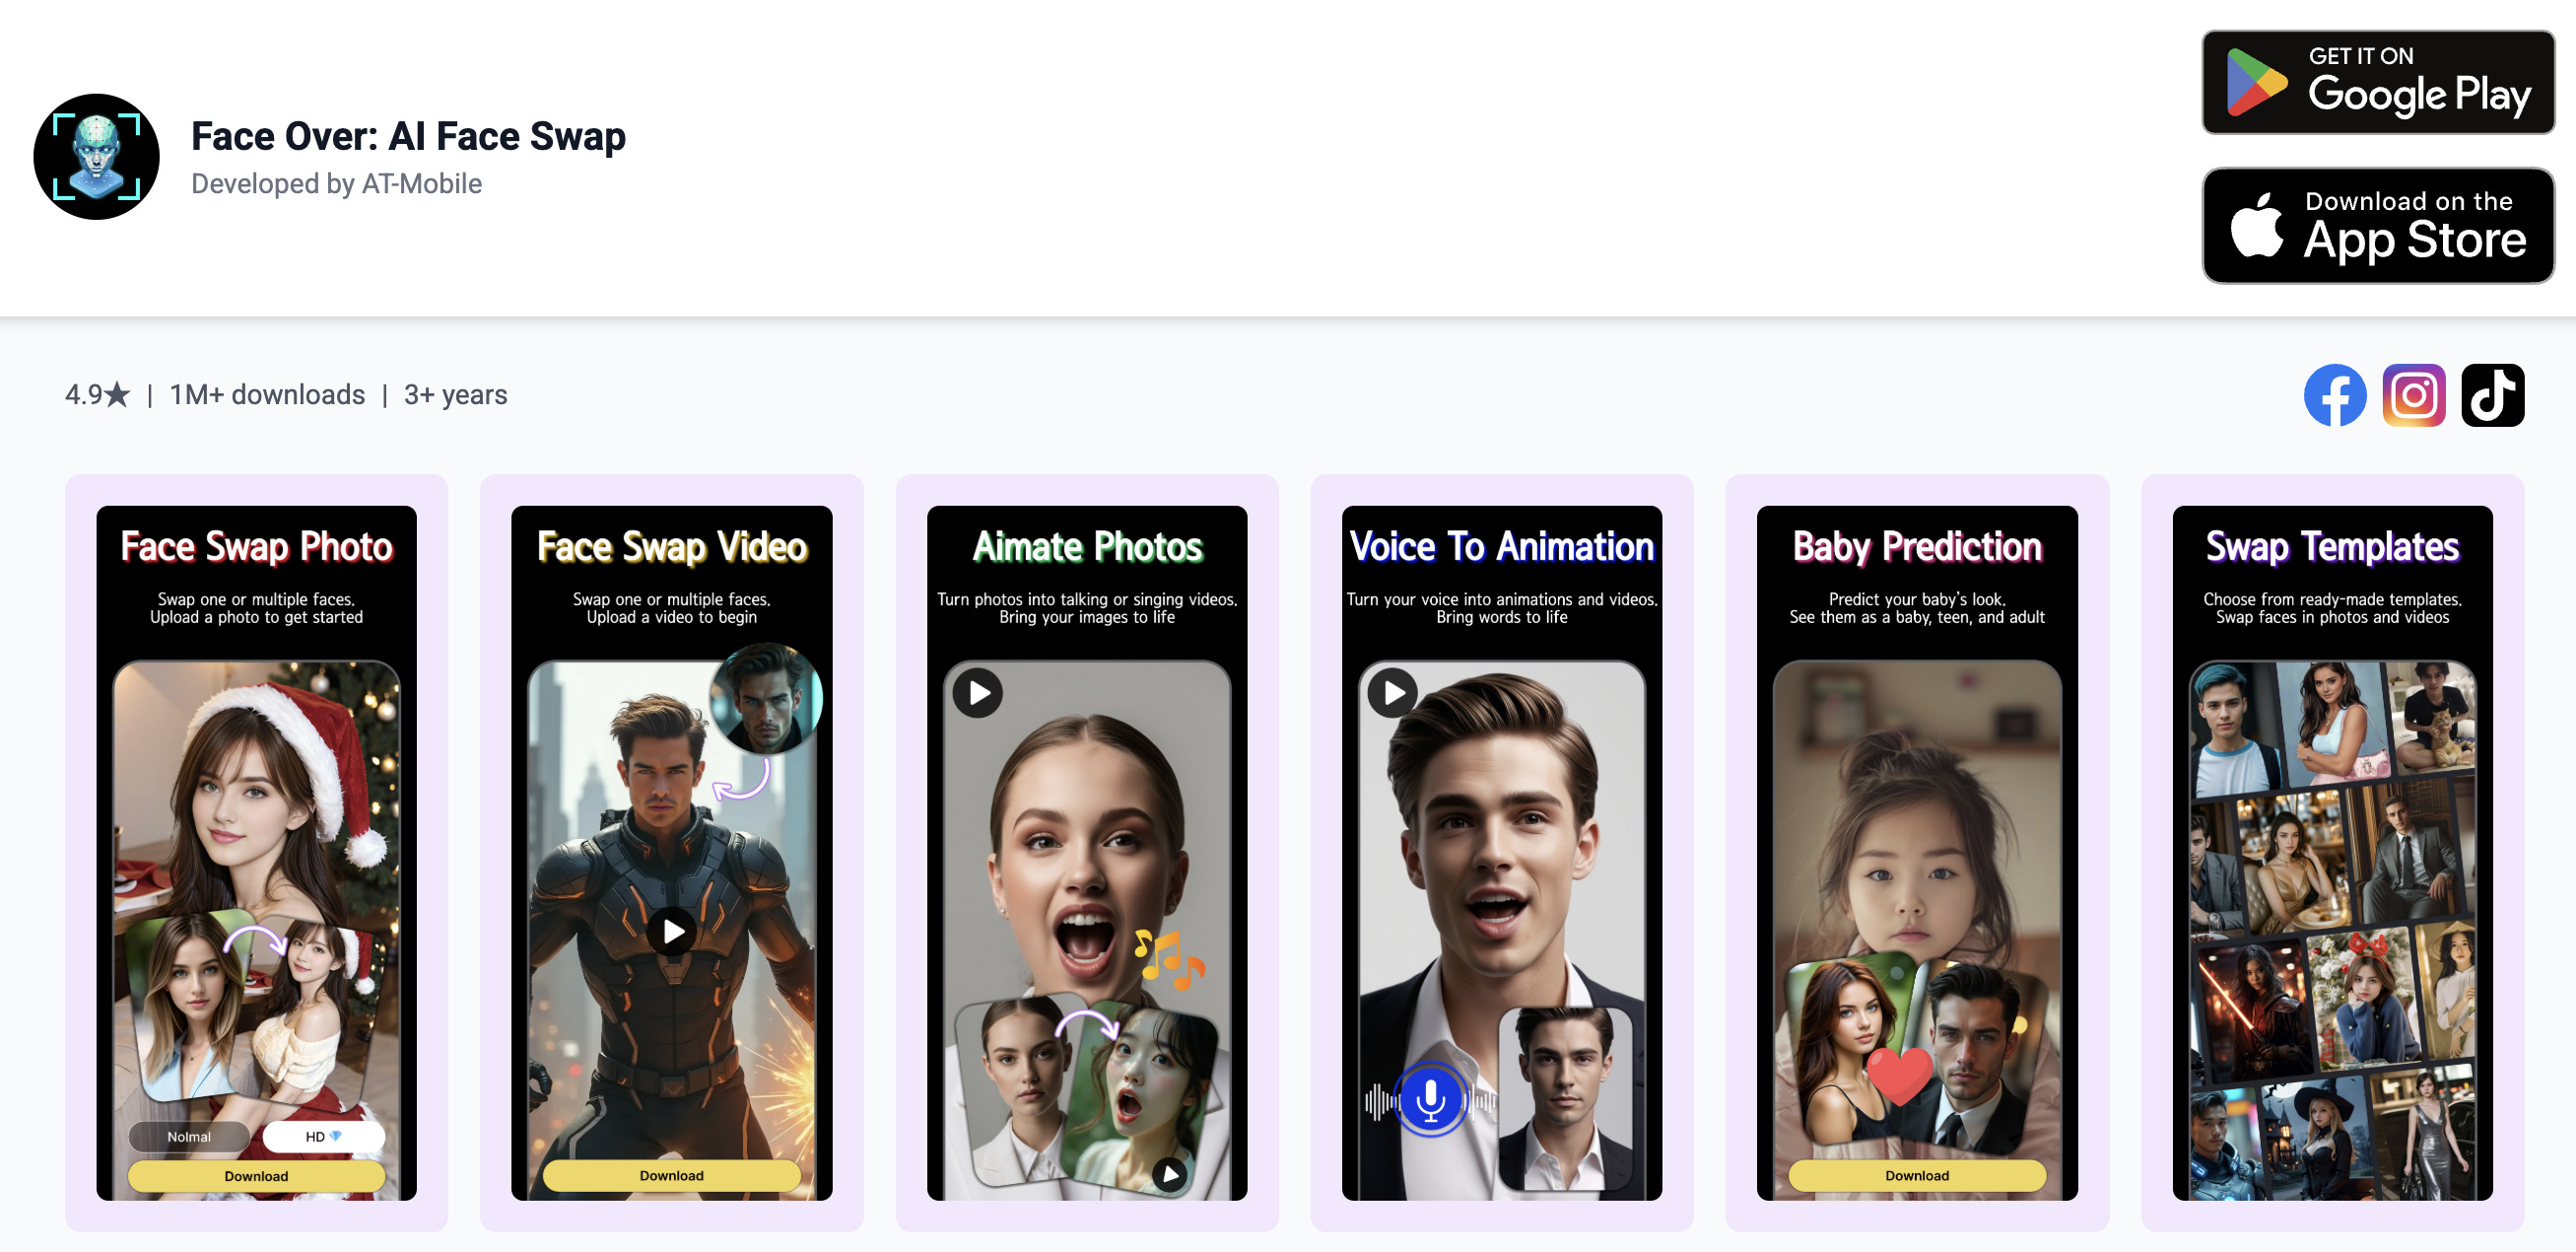2576x1252 pixels.
Task: Click the swap arrow icon in Aimate Photos
Action: click(1087, 1026)
